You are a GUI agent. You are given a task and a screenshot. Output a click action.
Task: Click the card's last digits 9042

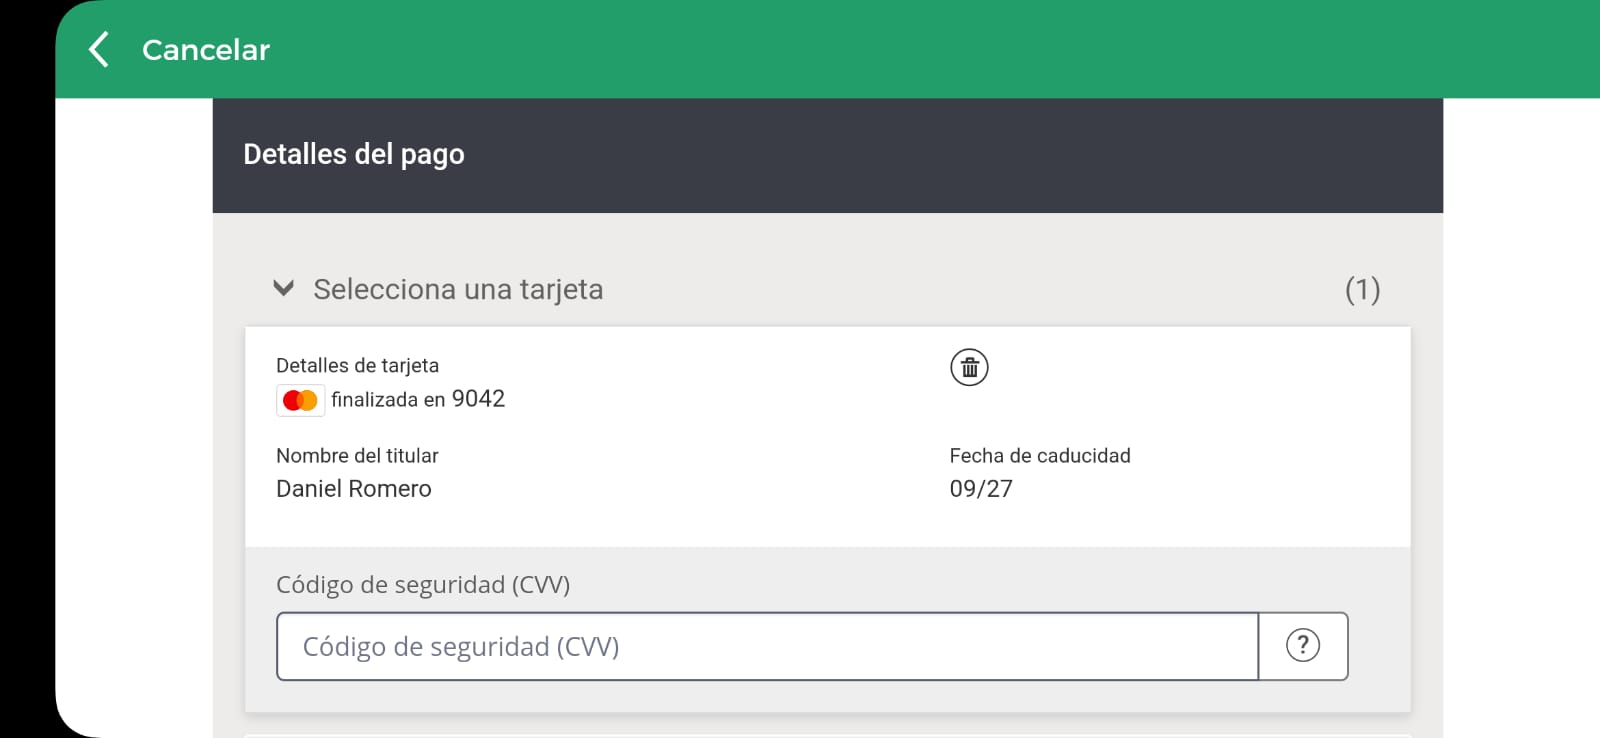click(478, 399)
